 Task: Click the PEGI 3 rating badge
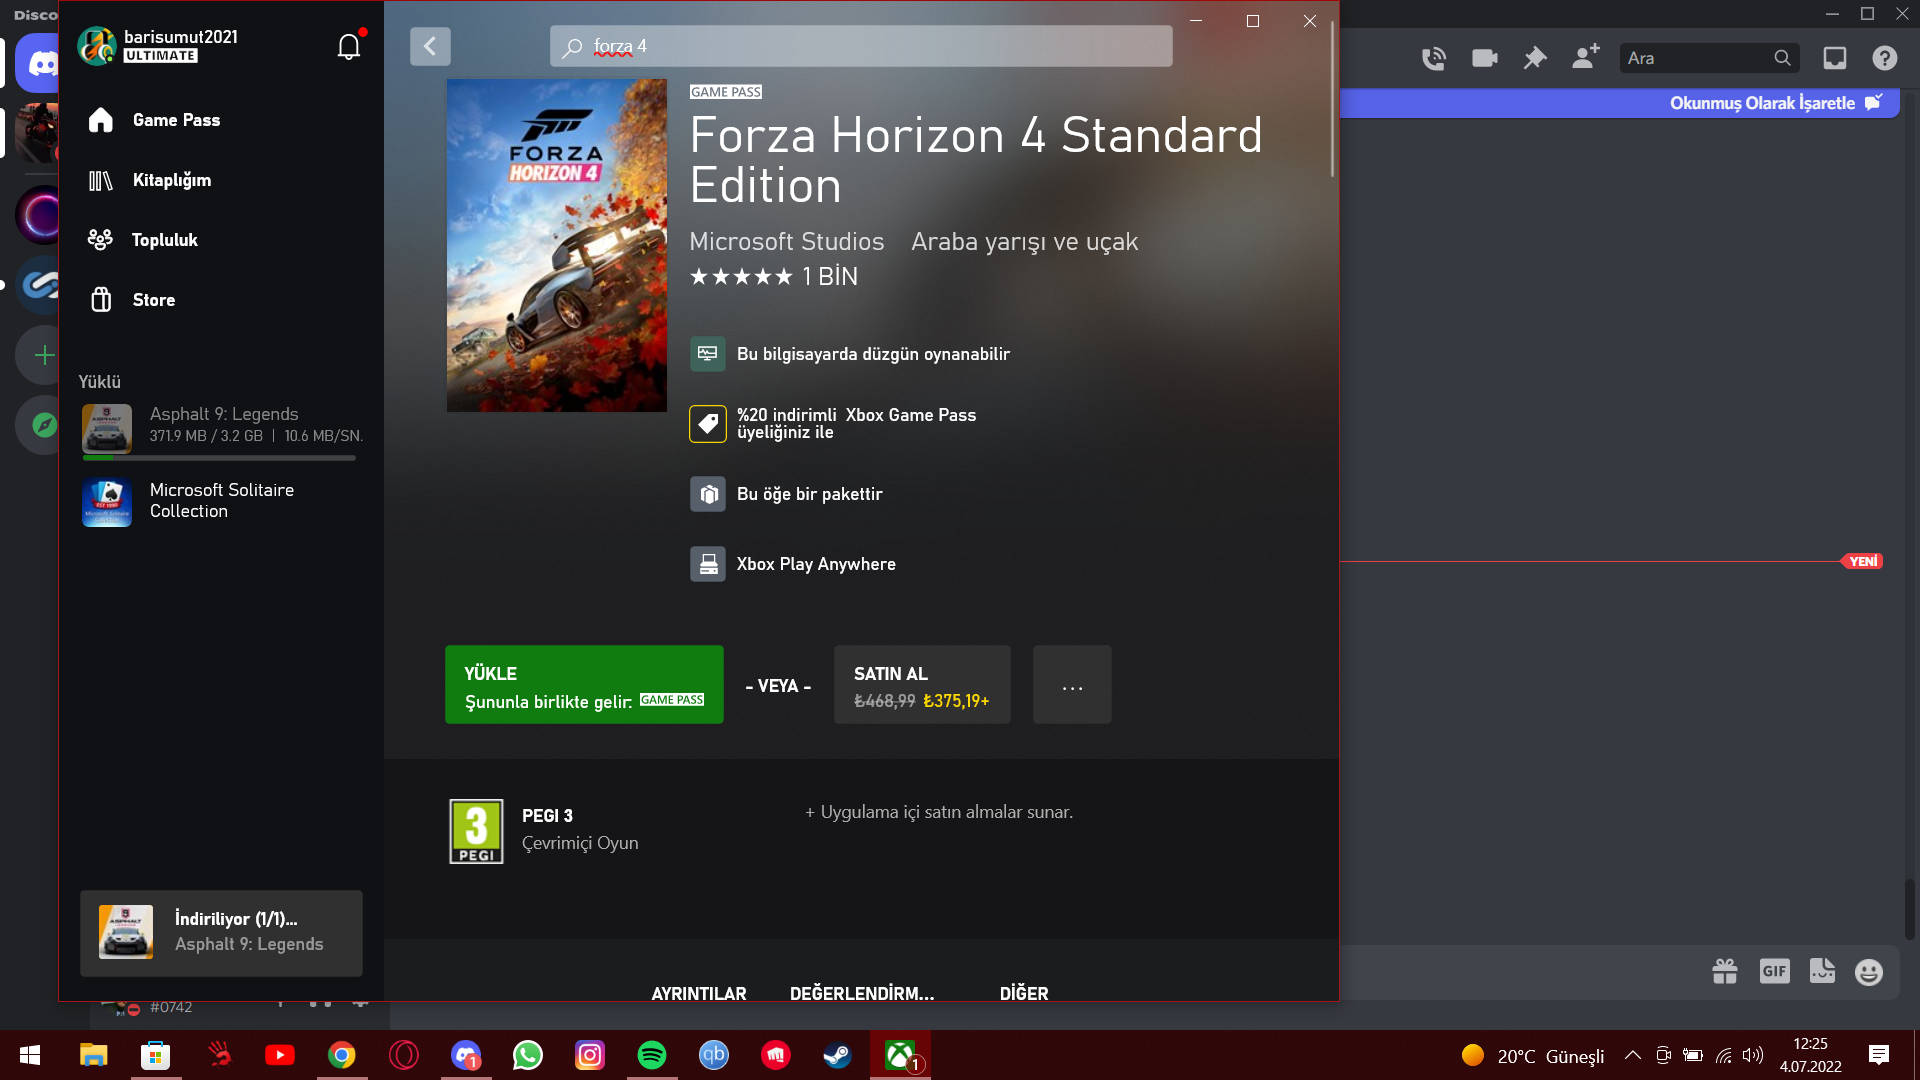click(x=476, y=831)
